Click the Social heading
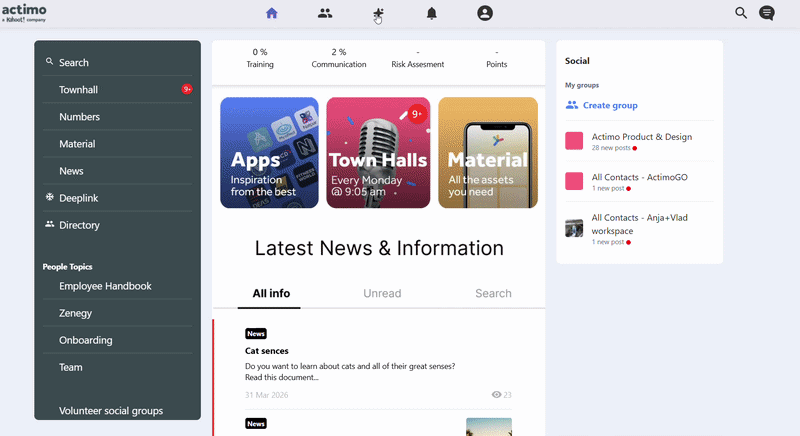The image size is (800, 436). click(x=577, y=61)
